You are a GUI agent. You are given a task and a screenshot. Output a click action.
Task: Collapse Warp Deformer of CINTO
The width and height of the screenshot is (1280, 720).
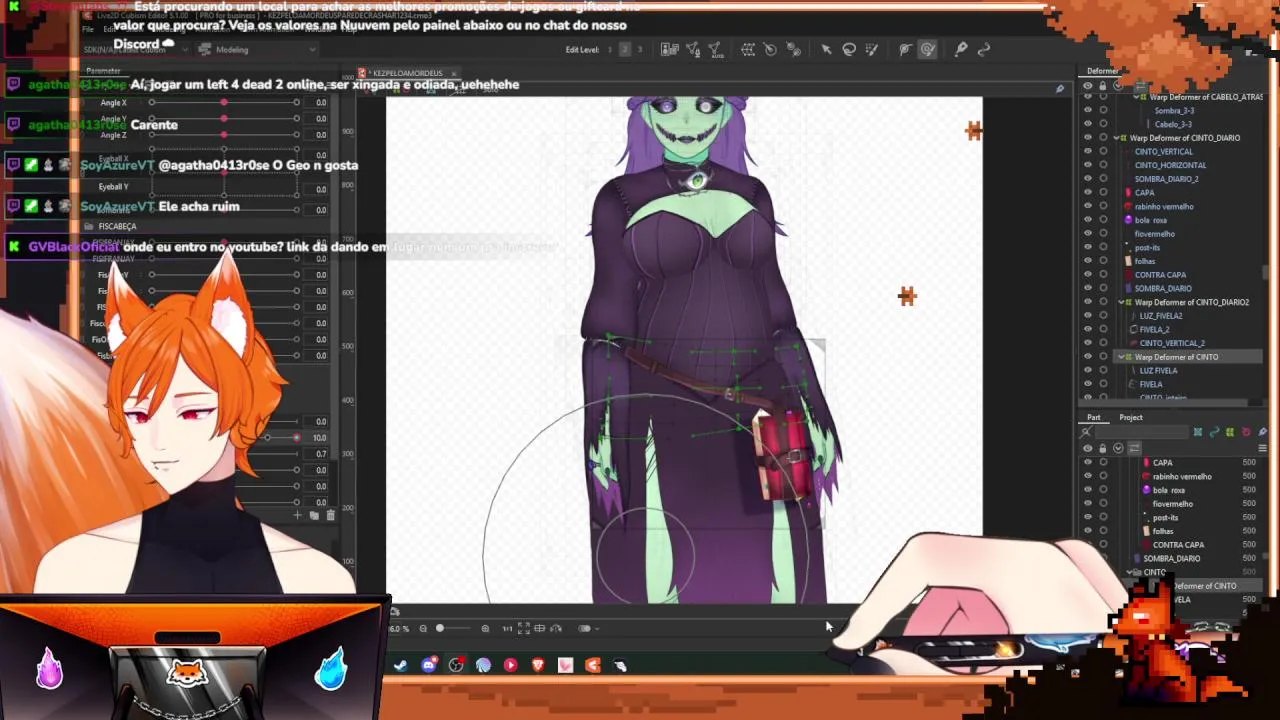point(1120,356)
